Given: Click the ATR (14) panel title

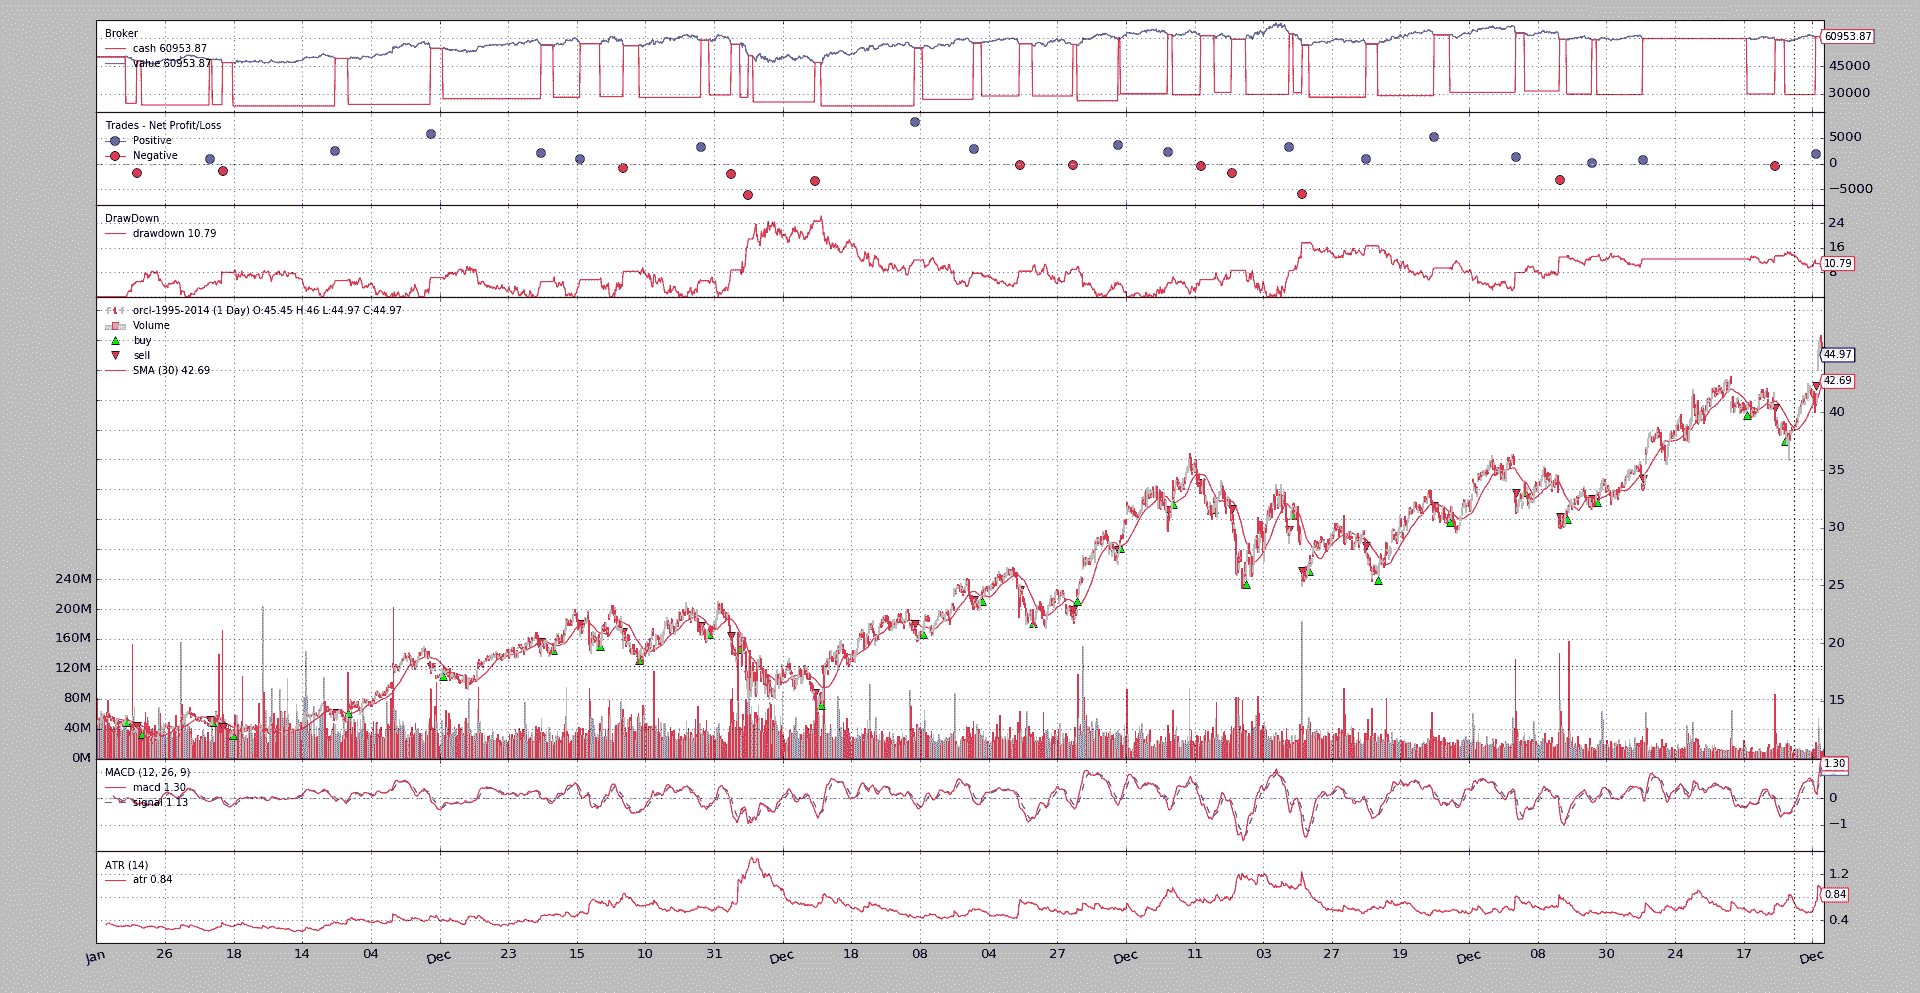Looking at the screenshot, I should point(126,866).
